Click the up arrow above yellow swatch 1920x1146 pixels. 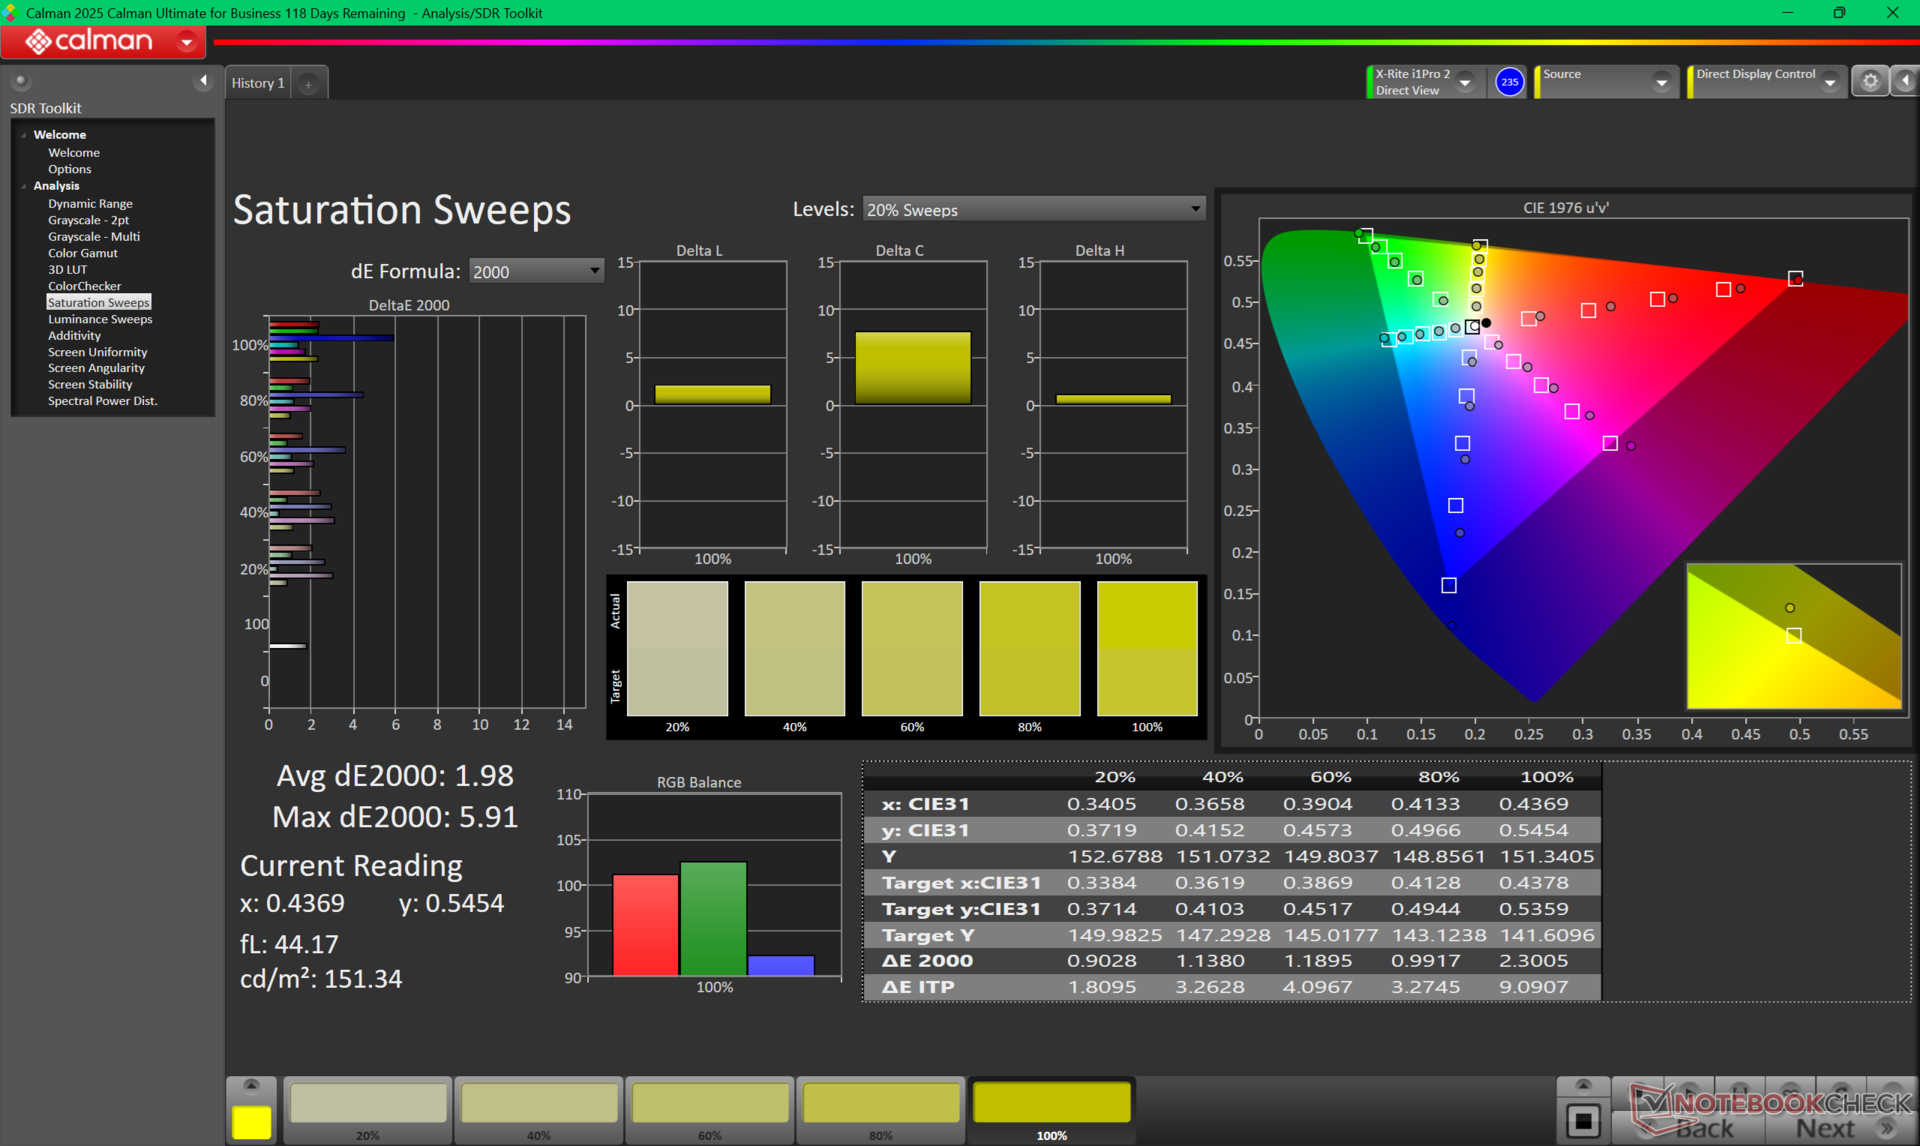tap(251, 1086)
